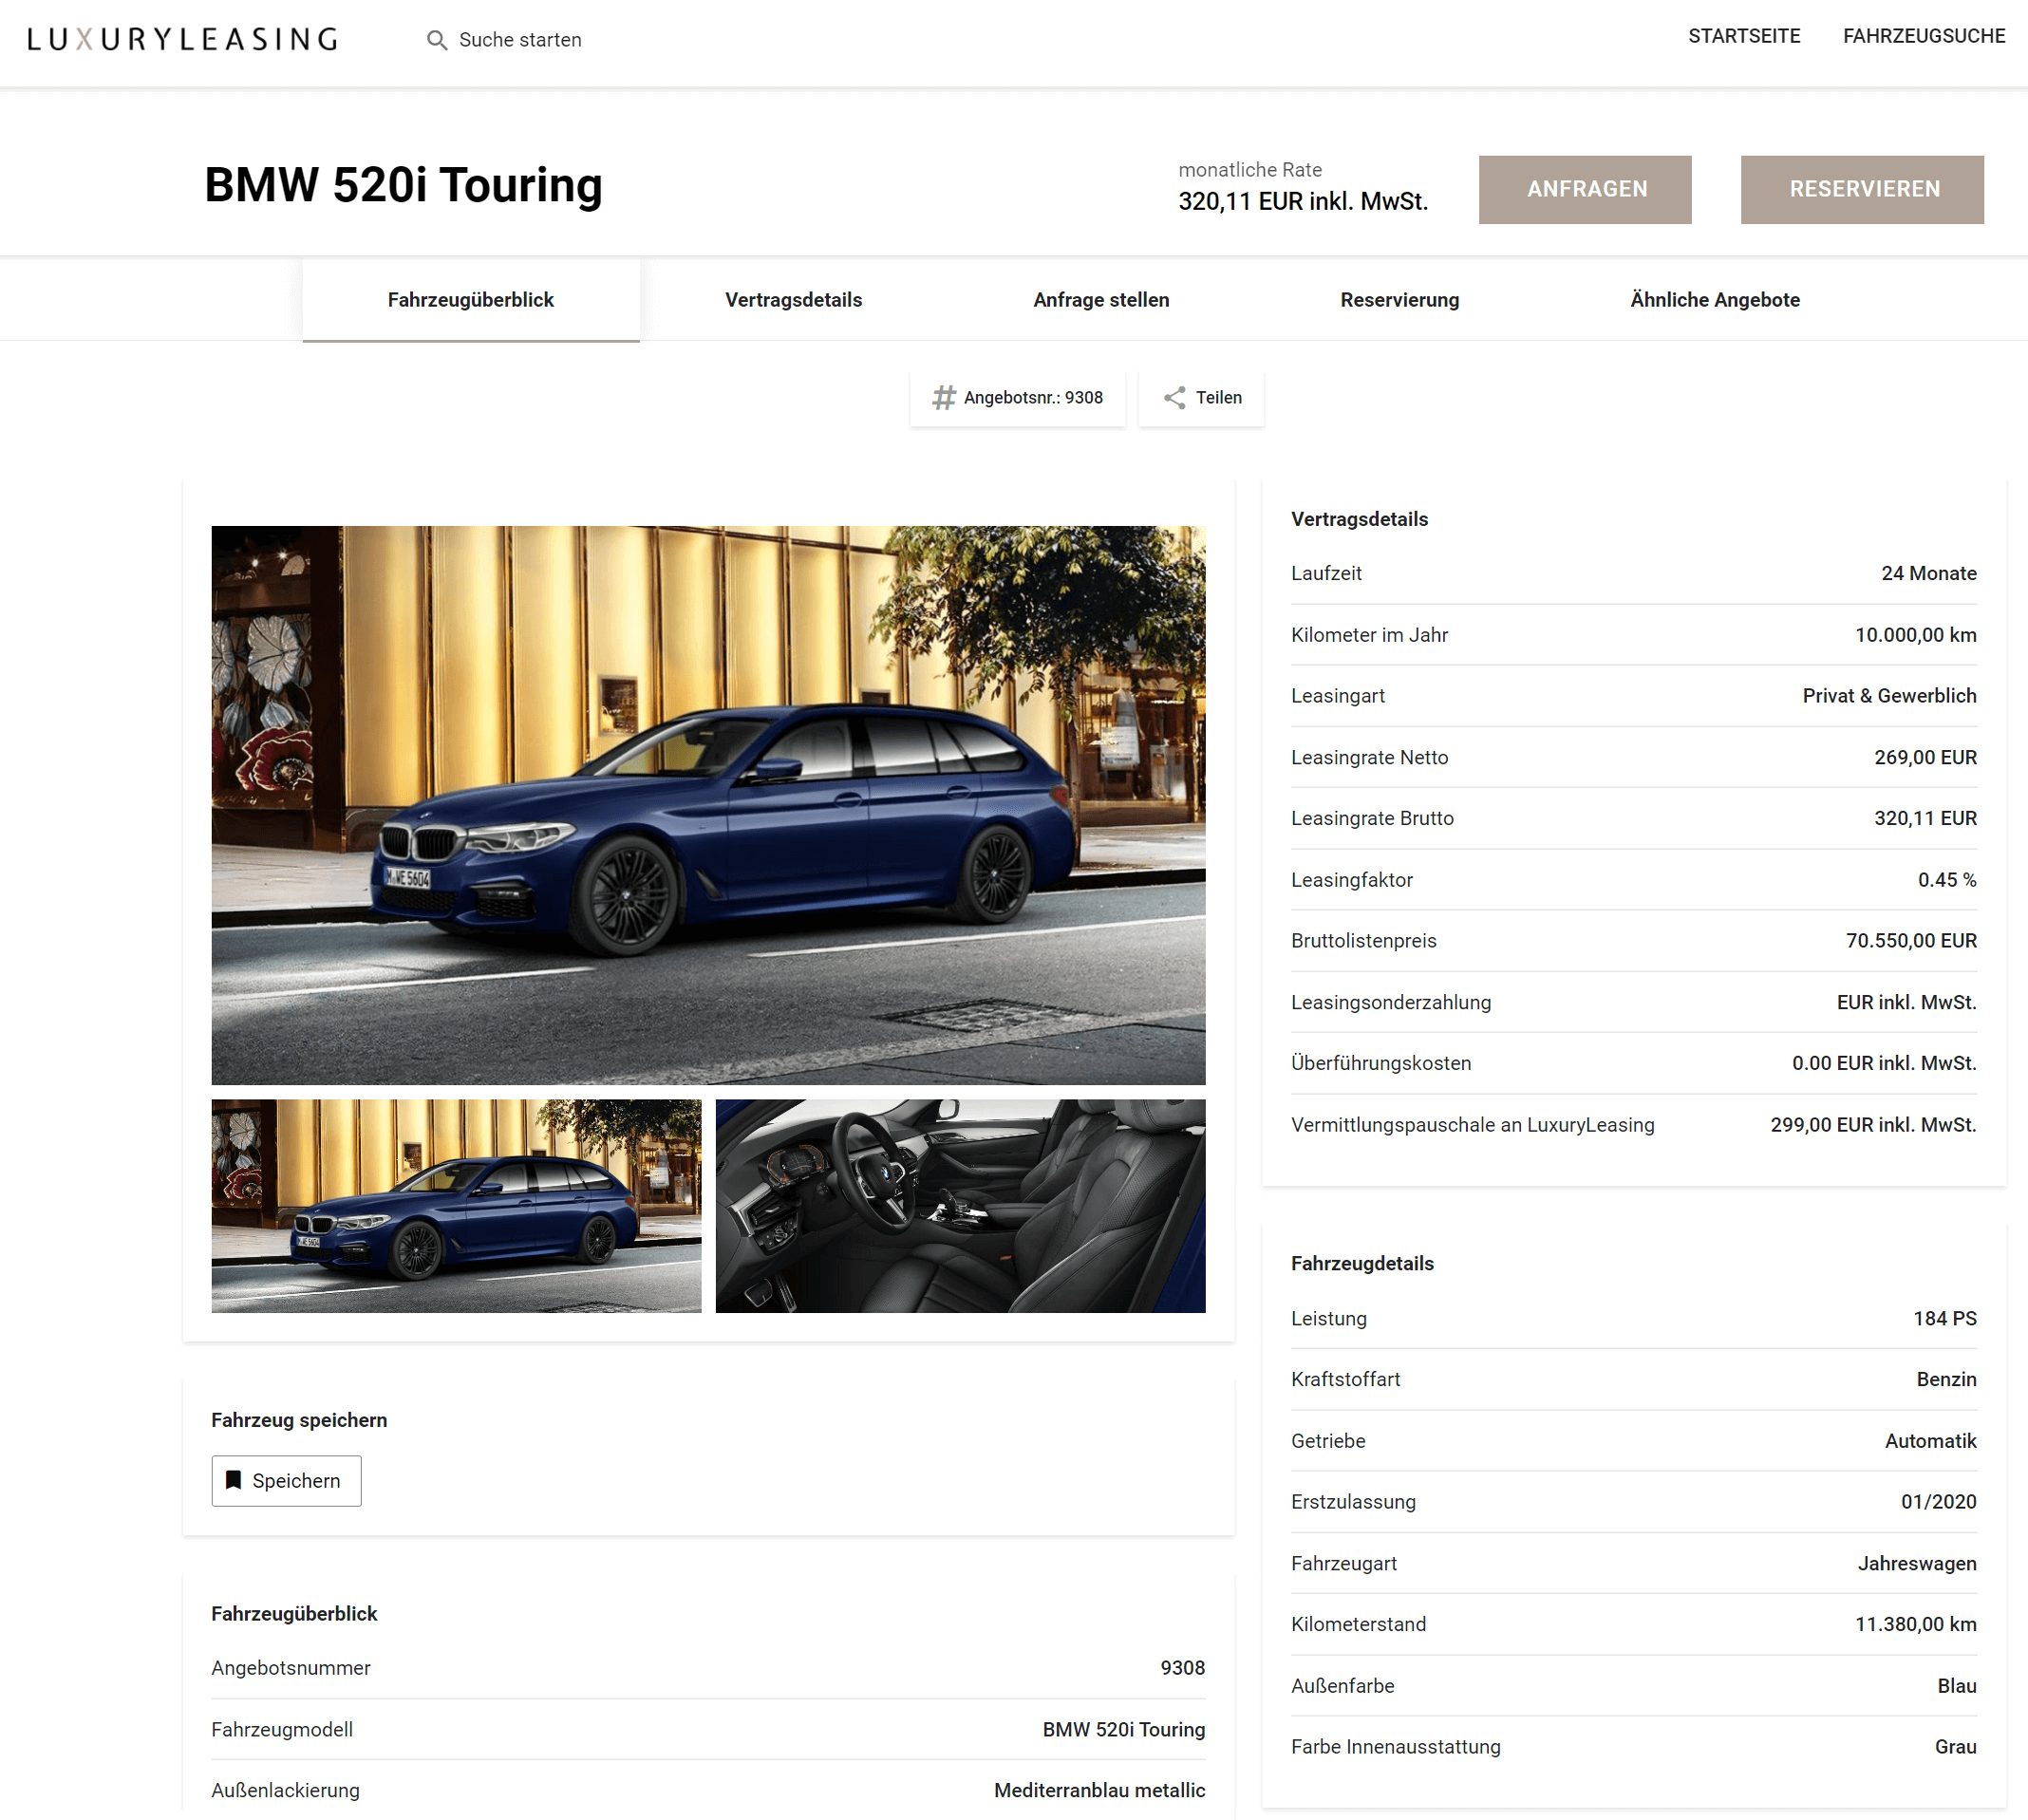The height and width of the screenshot is (1820, 2028).
Task: Open the Fahrzeugüberblick tab
Action: coord(471,300)
